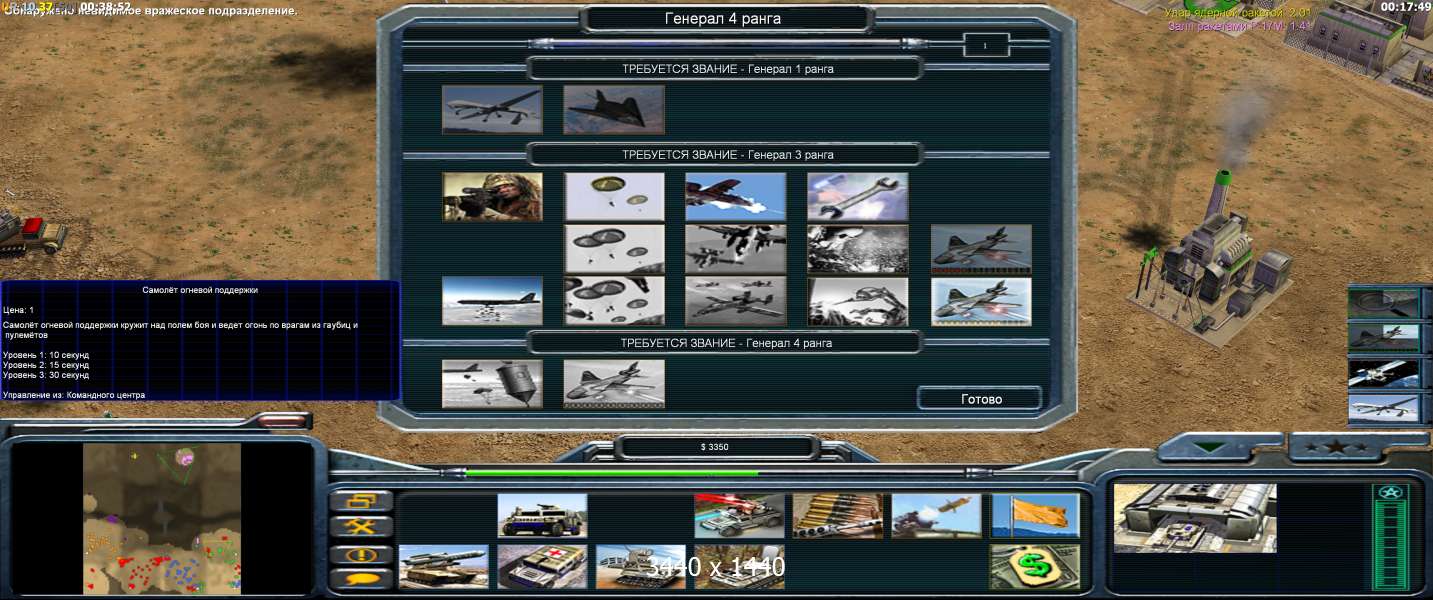Build the Humvee from the command bar
The image size is (1433, 600).
543,516
